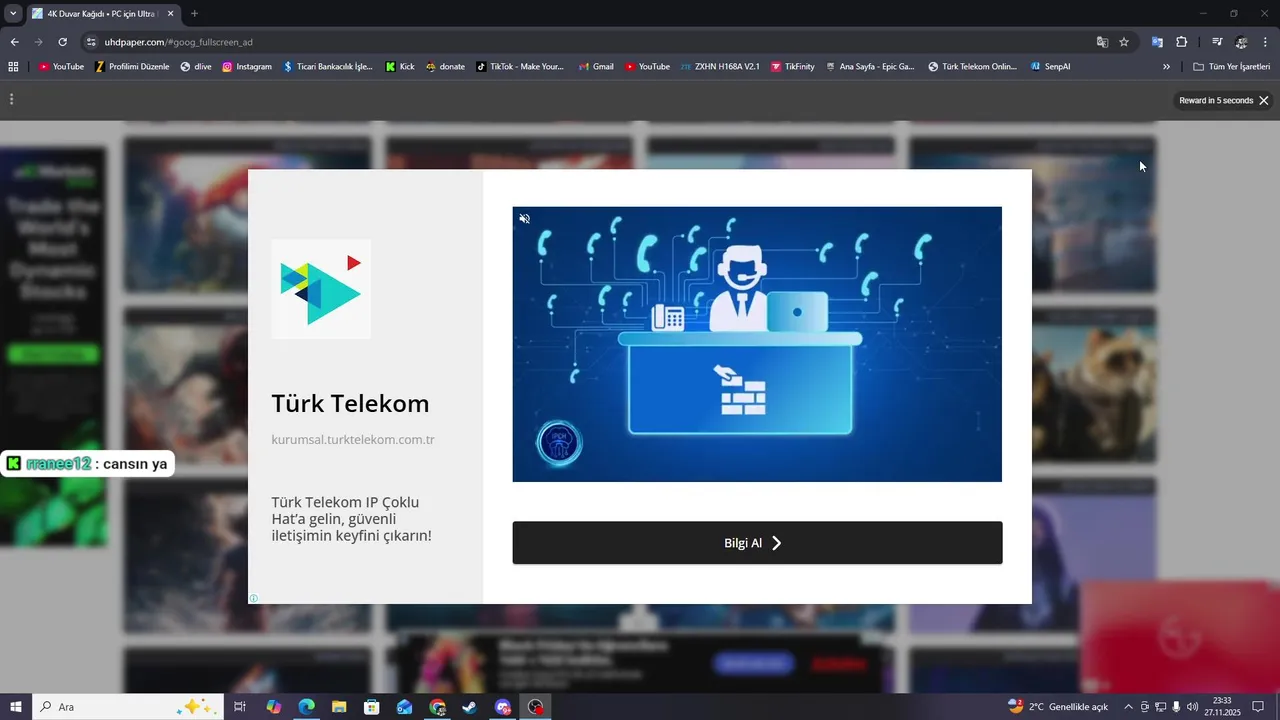The image size is (1280, 720).
Task: Open Discord from the taskbar
Action: [x=503, y=707]
